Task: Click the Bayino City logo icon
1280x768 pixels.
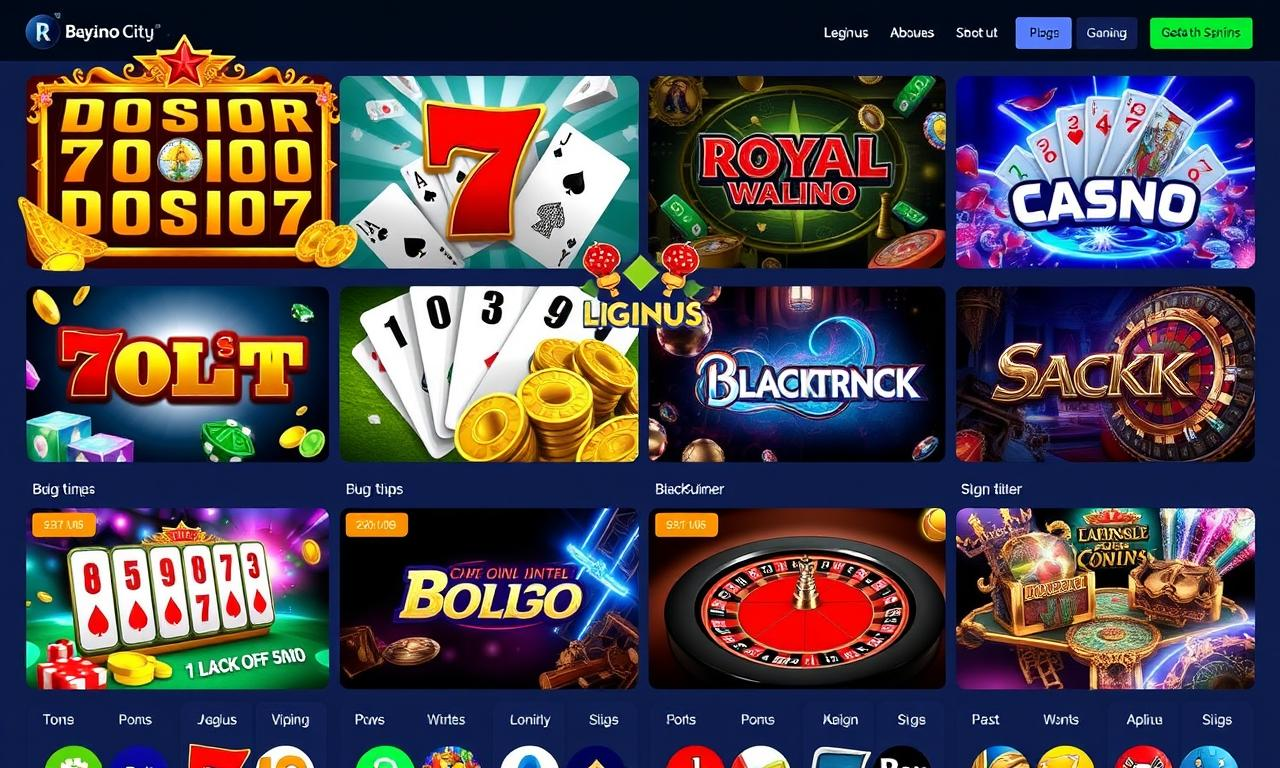Action: (x=42, y=32)
